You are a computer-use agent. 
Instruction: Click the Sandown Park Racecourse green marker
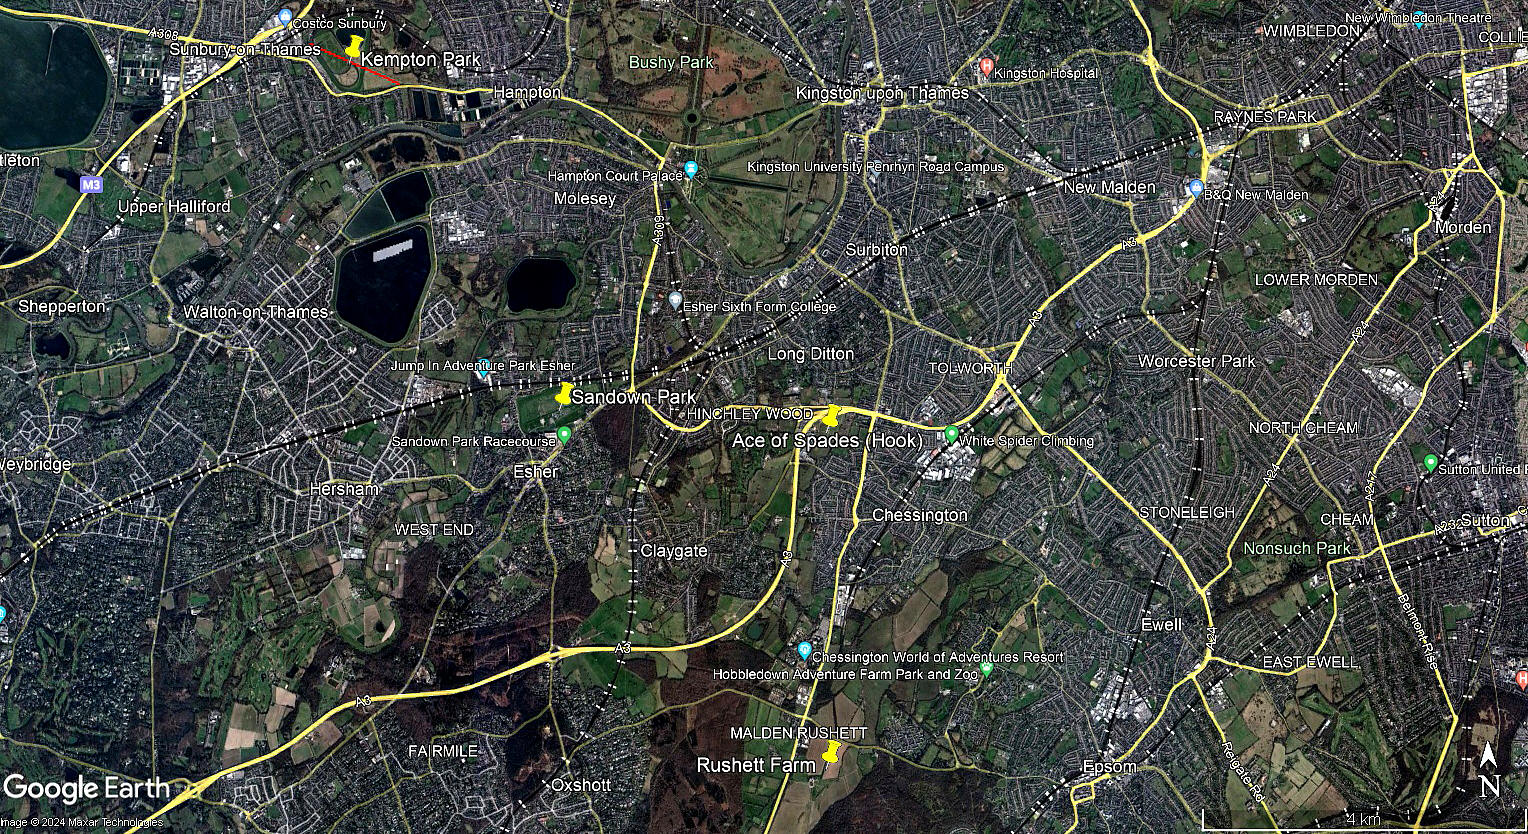click(x=564, y=435)
